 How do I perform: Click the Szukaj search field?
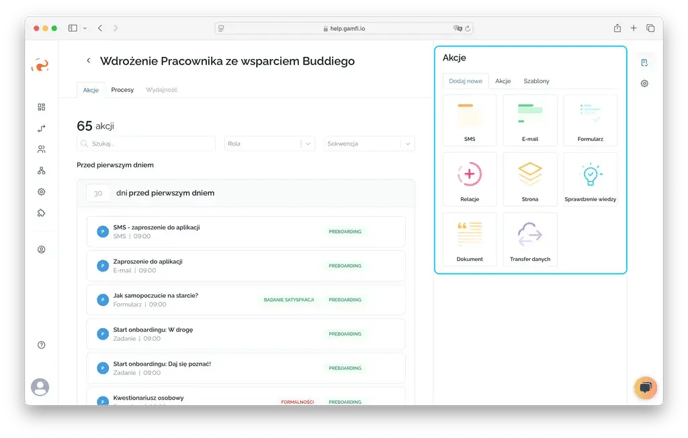coord(146,144)
